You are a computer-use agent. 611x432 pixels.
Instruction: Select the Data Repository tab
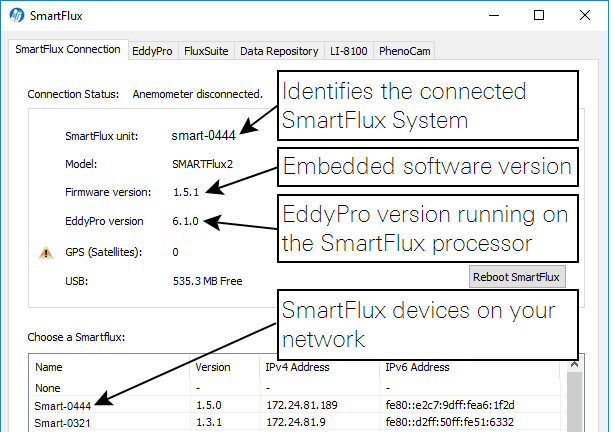279,51
